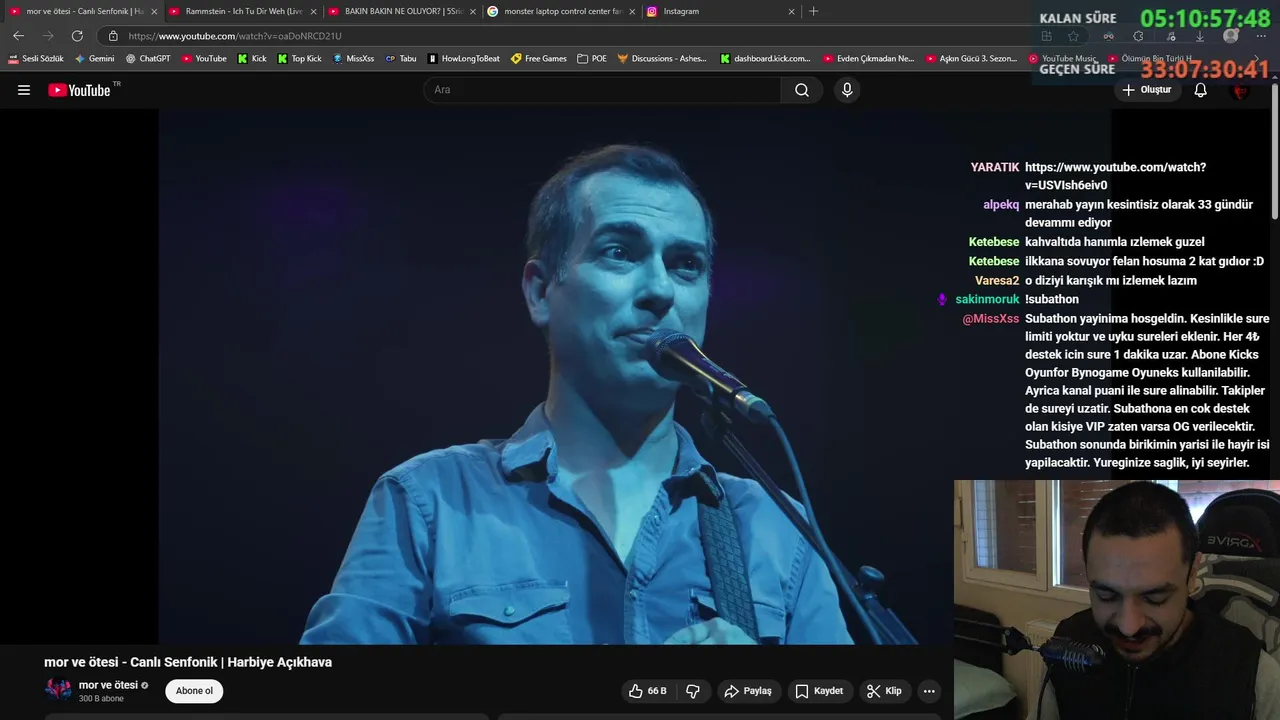1280x720 pixels.
Task: Like the video showing 66 B
Action: coord(647,691)
